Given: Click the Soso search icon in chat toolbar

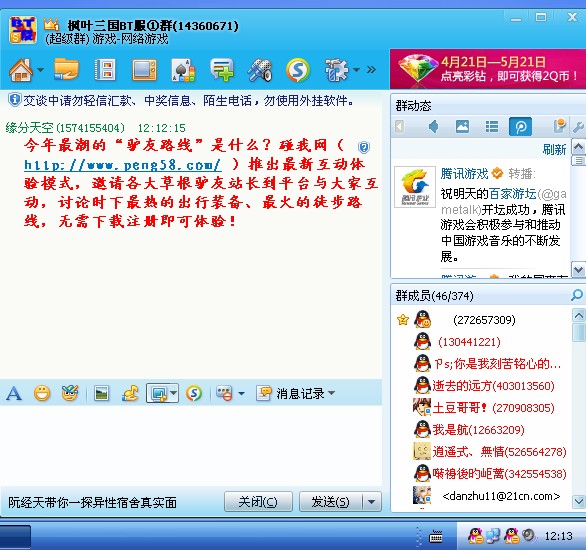Looking at the screenshot, I should click(x=194, y=393).
